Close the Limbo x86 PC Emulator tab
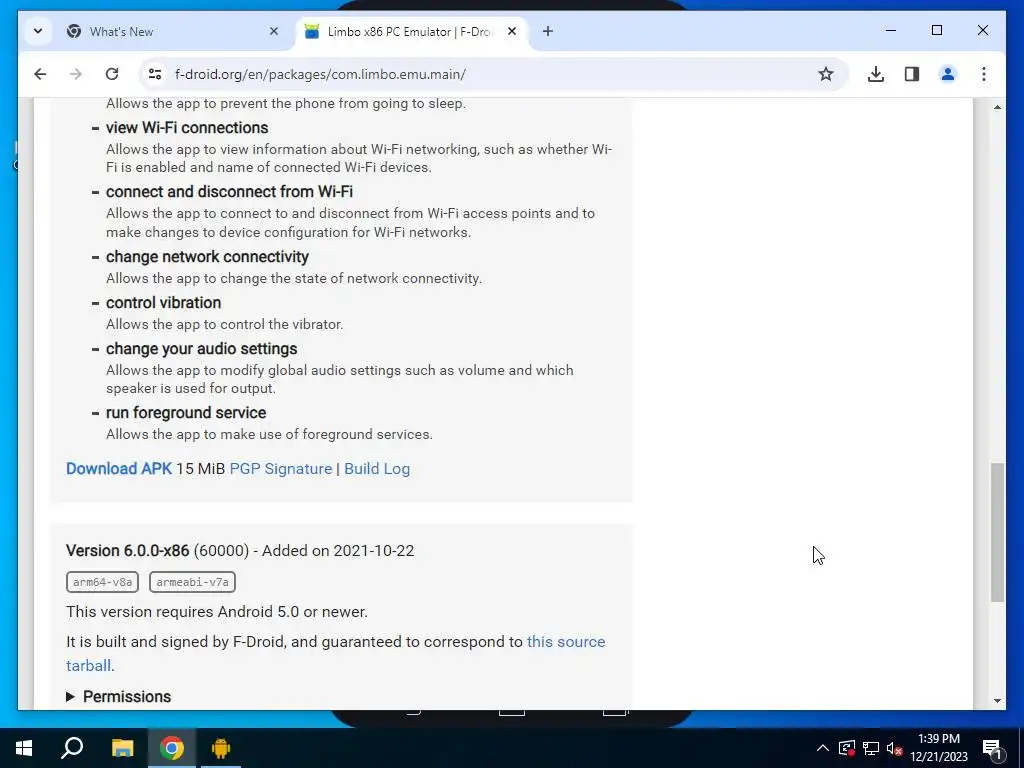1024x768 pixels. coord(512,31)
